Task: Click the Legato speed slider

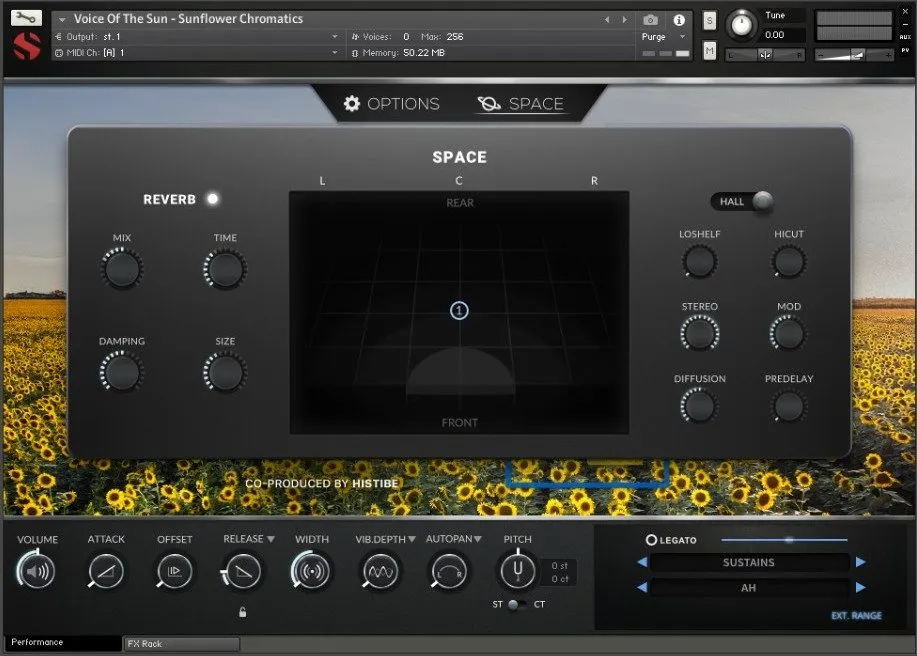Action: (784, 540)
